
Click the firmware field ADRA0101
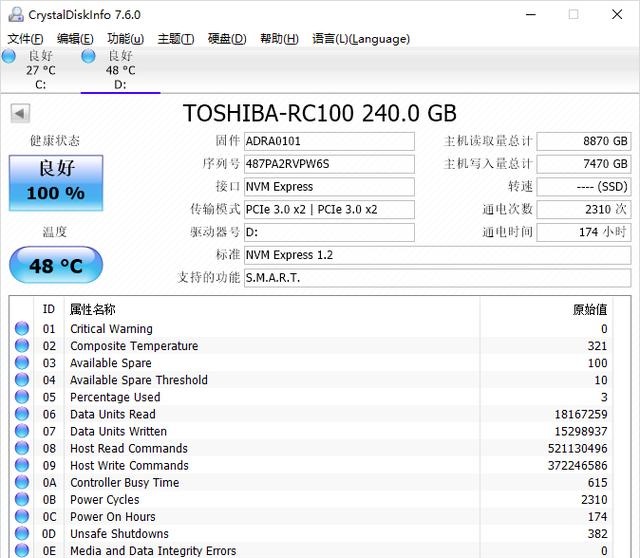(x=329, y=141)
